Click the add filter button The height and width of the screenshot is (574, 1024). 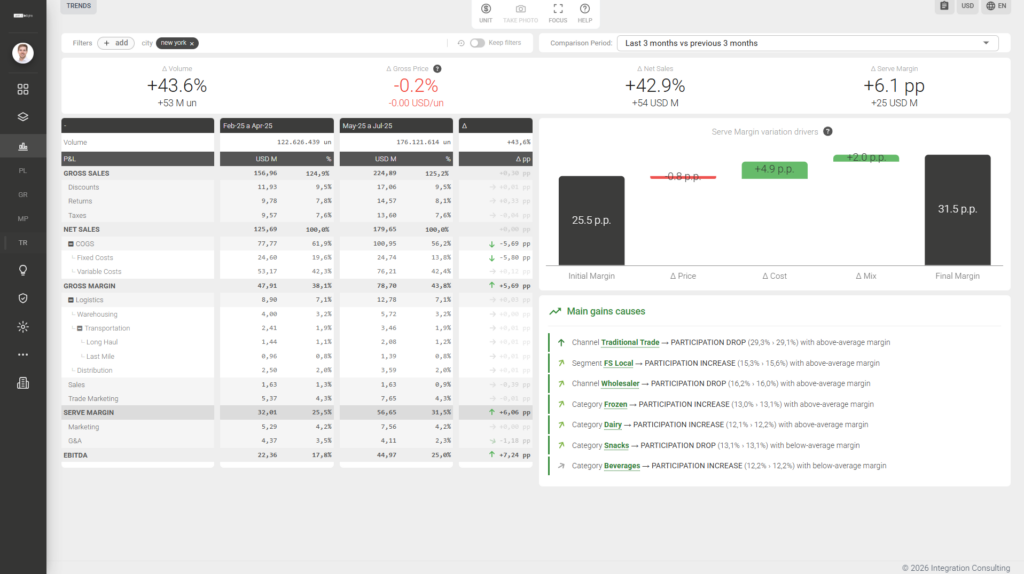[x=116, y=43]
